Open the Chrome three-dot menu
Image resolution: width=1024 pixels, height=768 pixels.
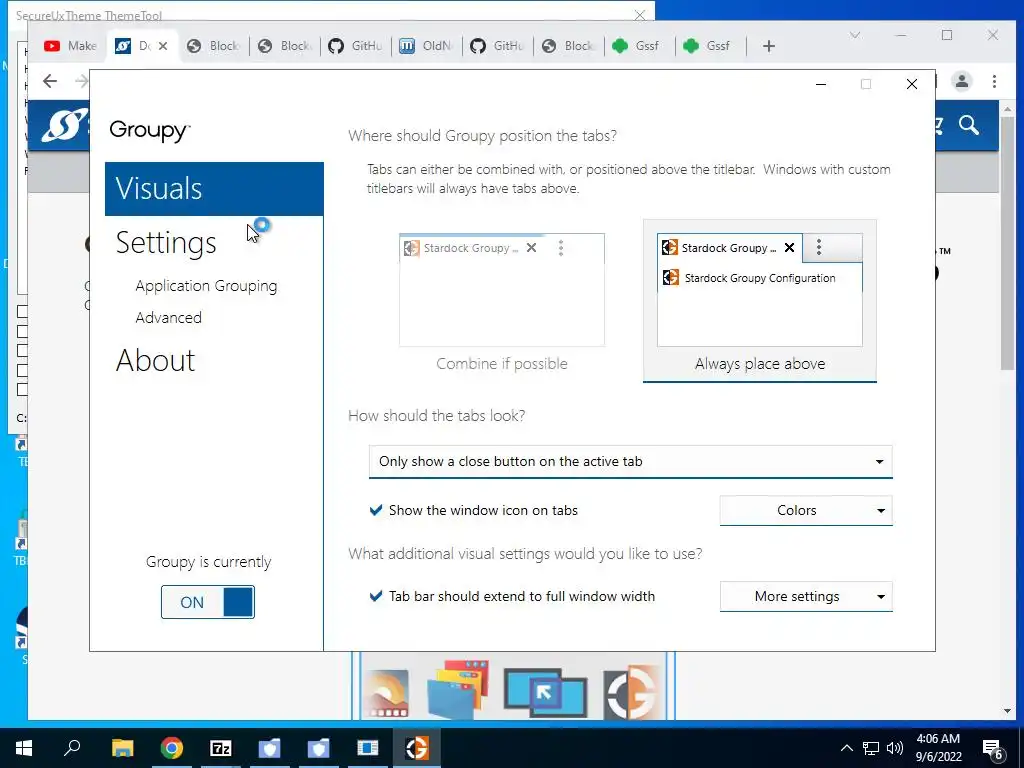(x=994, y=81)
